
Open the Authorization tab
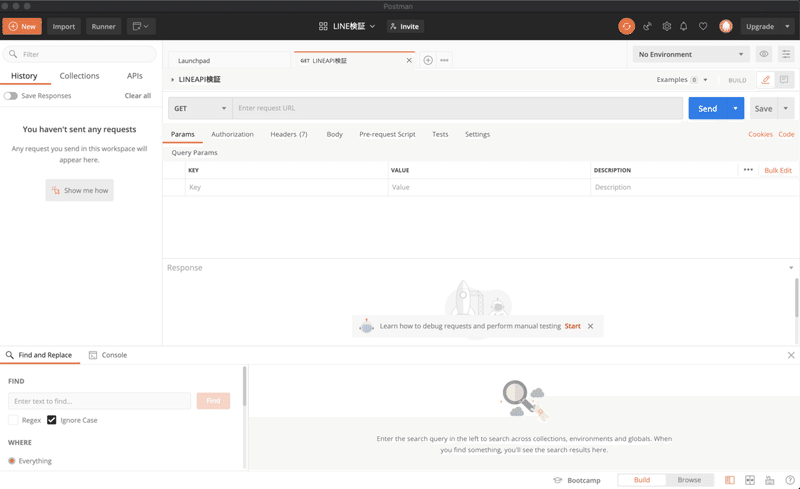(232, 134)
